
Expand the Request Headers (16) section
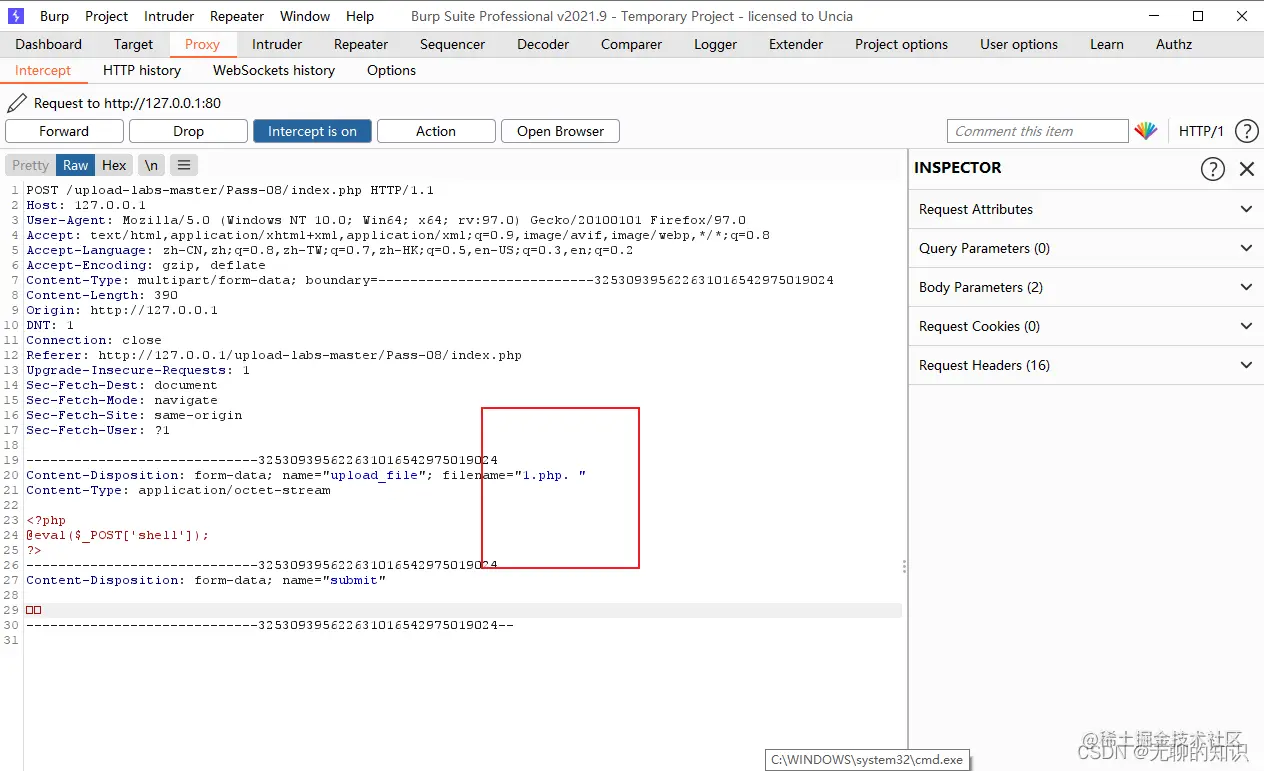pyautogui.click(x=1086, y=365)
